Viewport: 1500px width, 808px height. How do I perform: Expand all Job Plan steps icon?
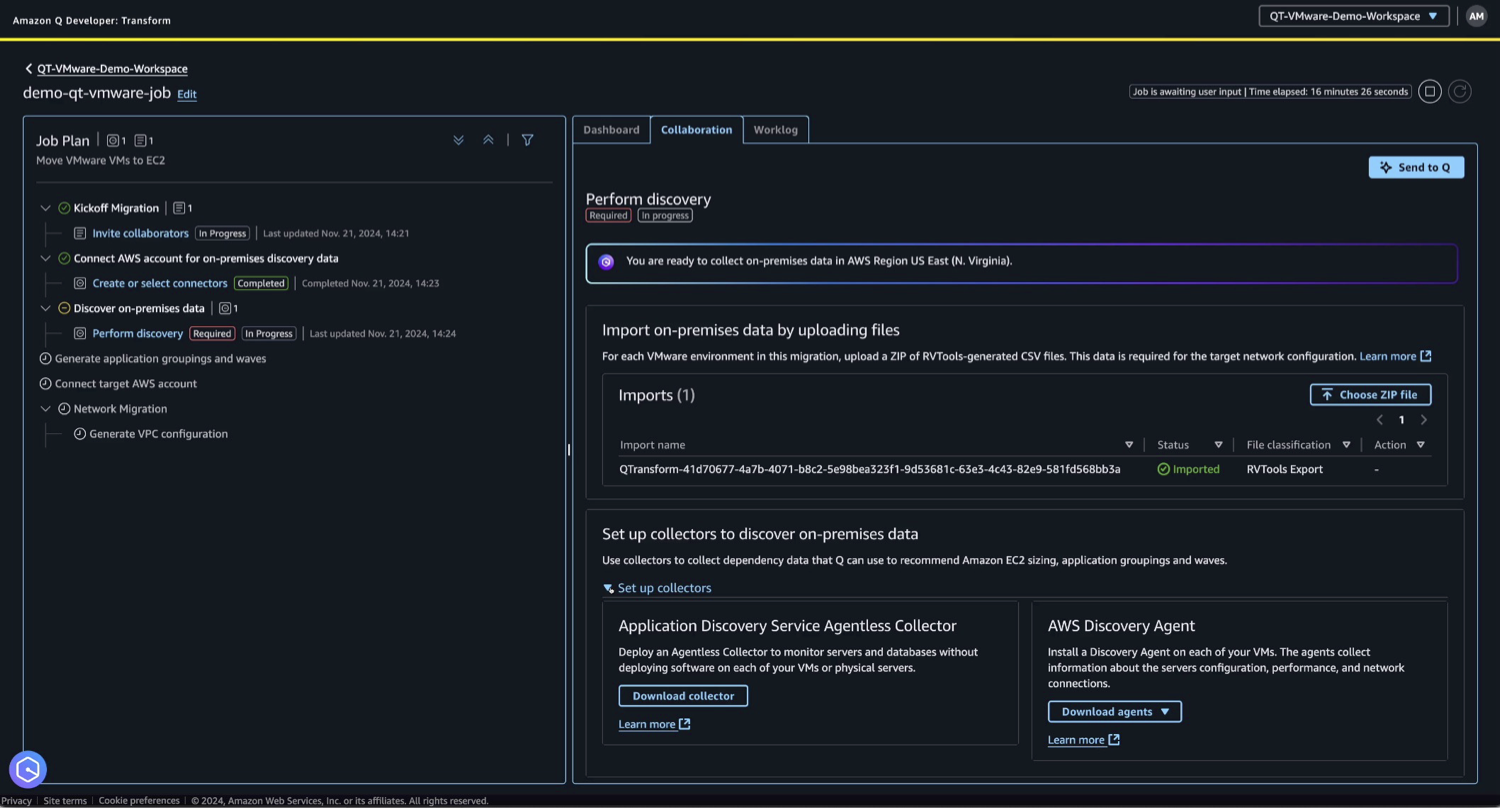pyautogui.click(x=459, y=140)
